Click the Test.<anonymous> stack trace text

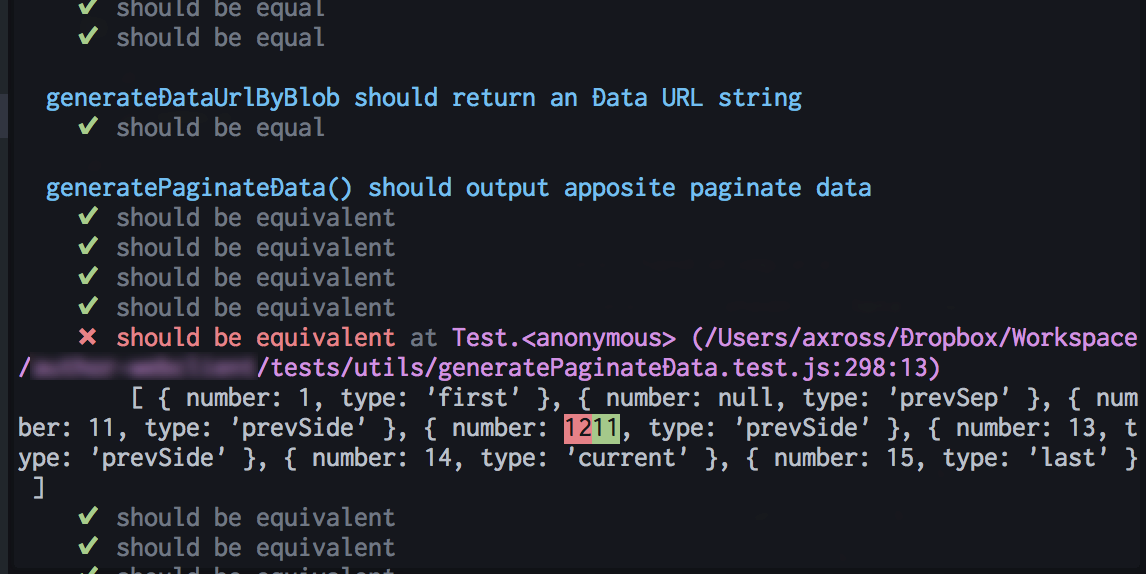[563, 338]
